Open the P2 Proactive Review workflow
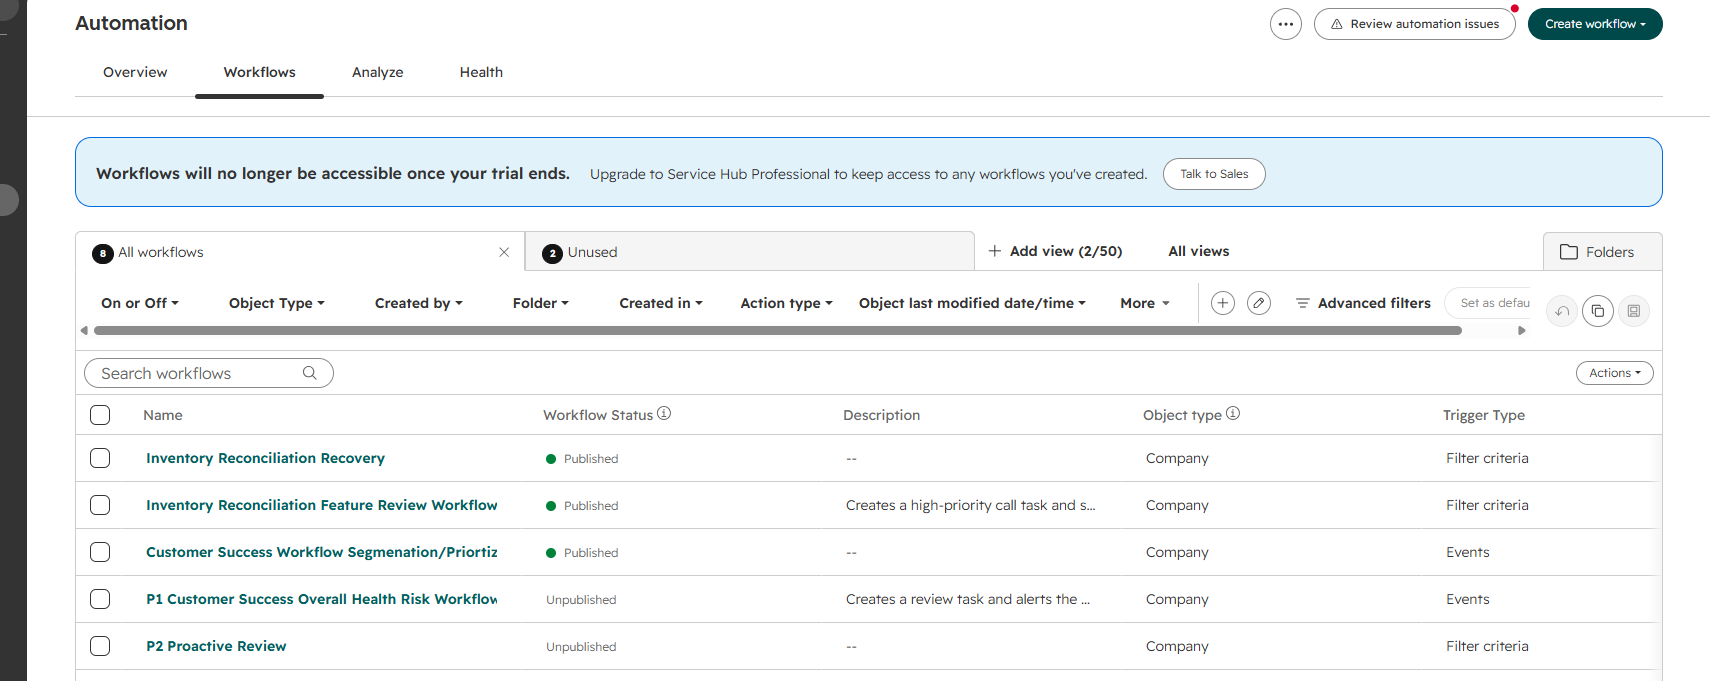Screen dimensions: 1710x681 216,646
